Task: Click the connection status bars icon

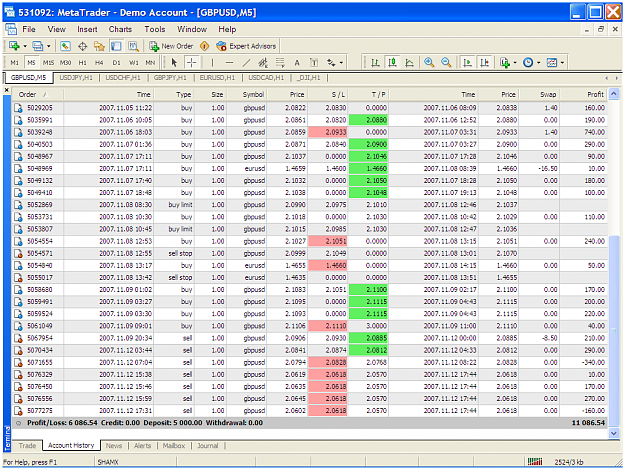Action: [x=535, y=462]
